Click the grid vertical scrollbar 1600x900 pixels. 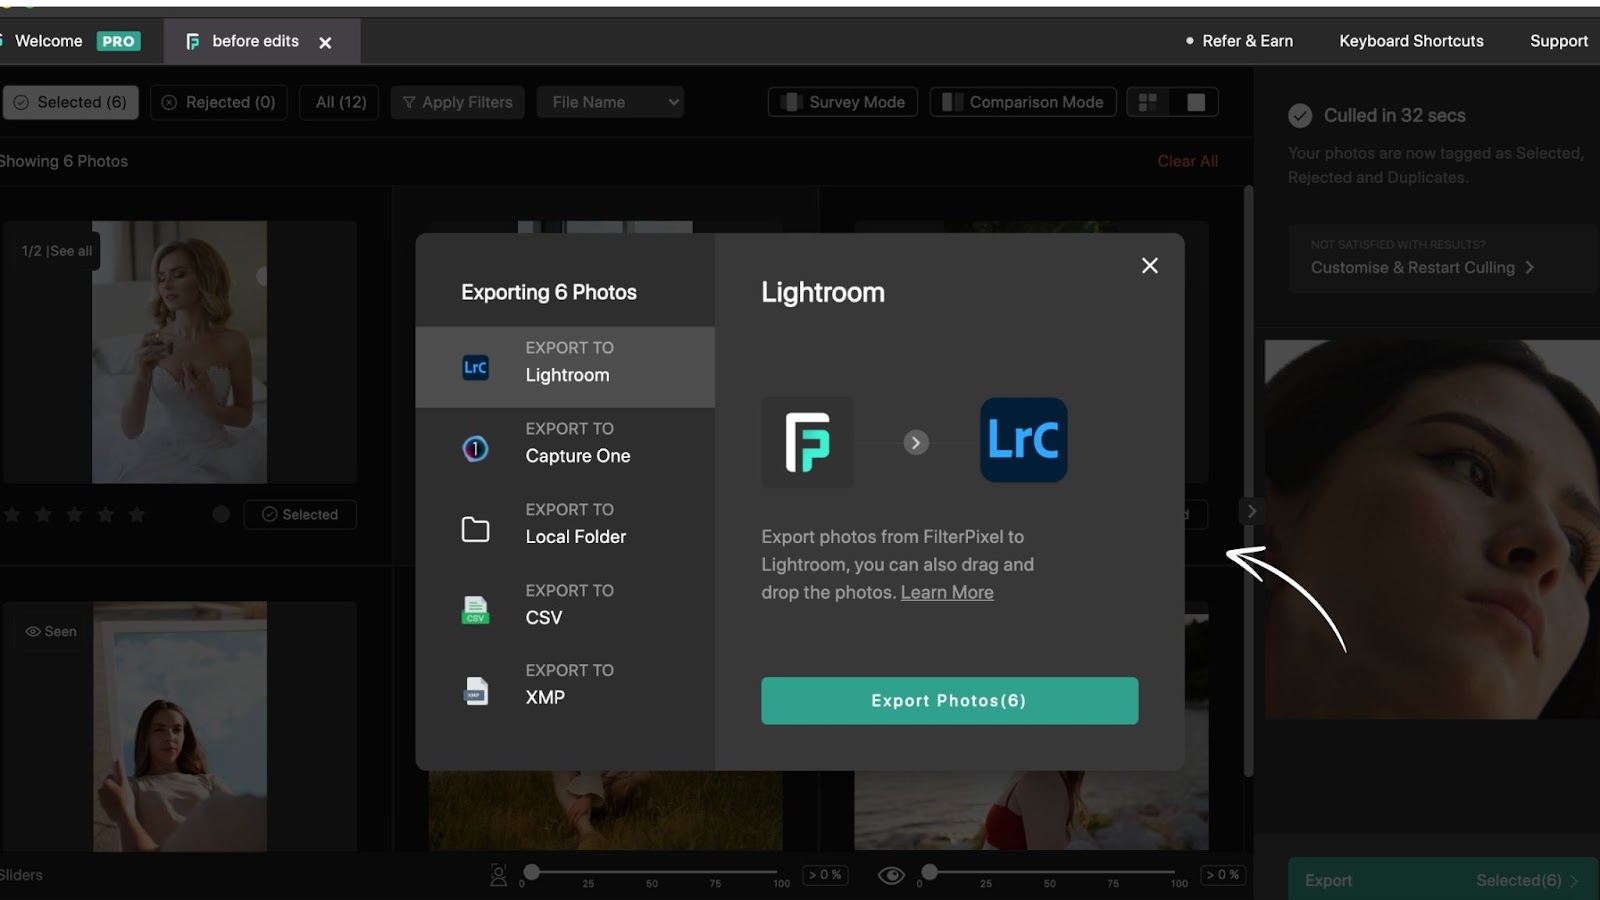[1248, 480]
